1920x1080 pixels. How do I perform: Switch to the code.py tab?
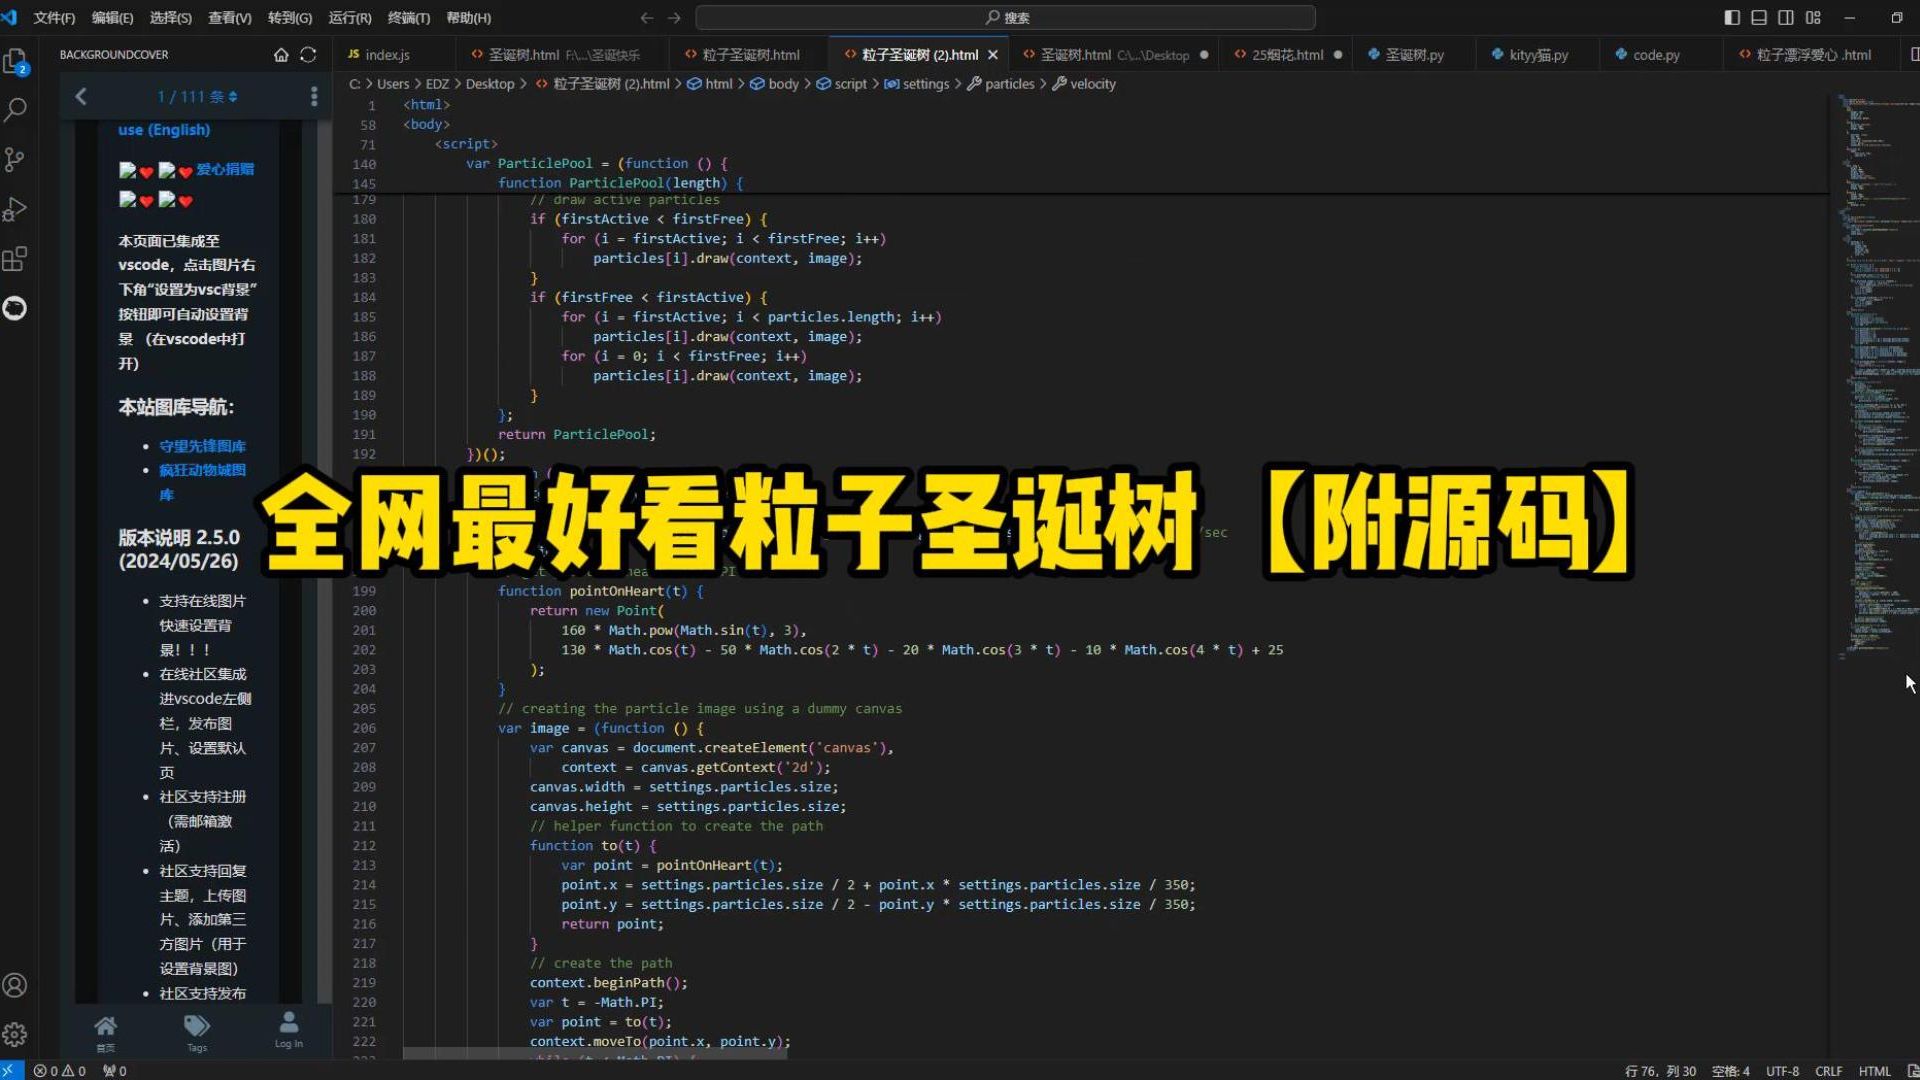(1655, 55)
